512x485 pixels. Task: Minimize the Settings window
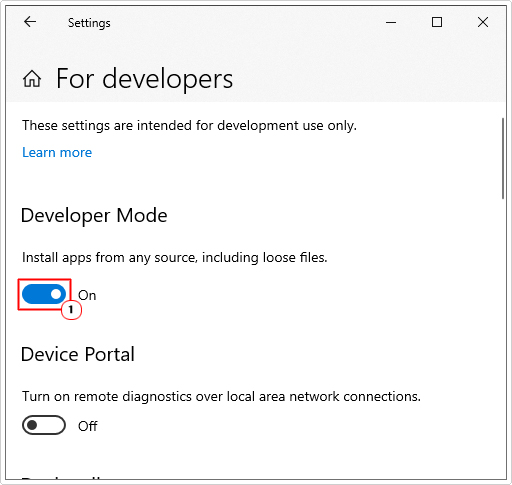click(391, 22)
